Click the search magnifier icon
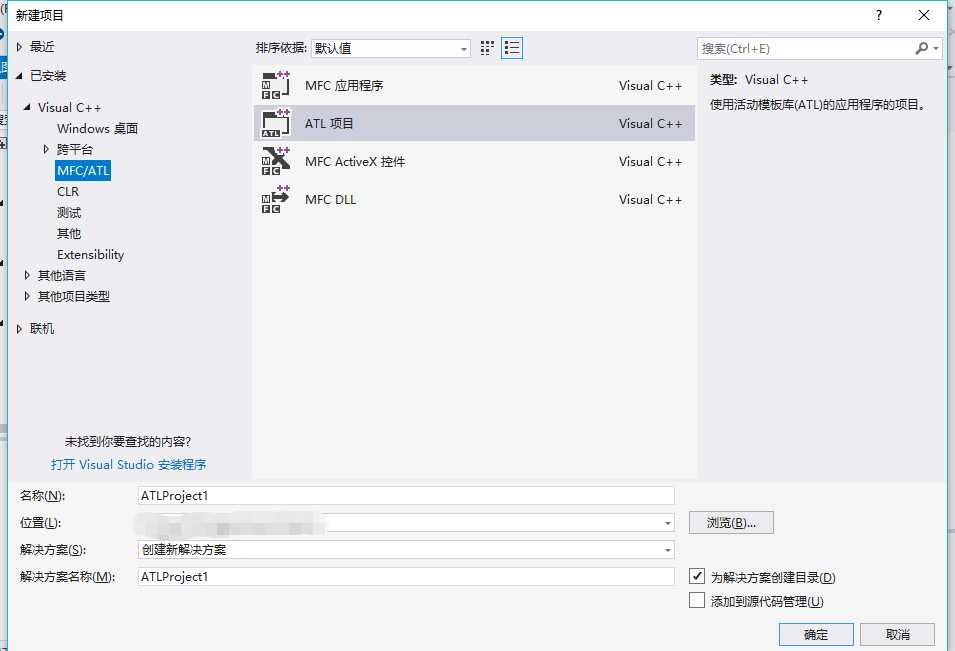Screen dimensions: 955x651 coord(922,48)
